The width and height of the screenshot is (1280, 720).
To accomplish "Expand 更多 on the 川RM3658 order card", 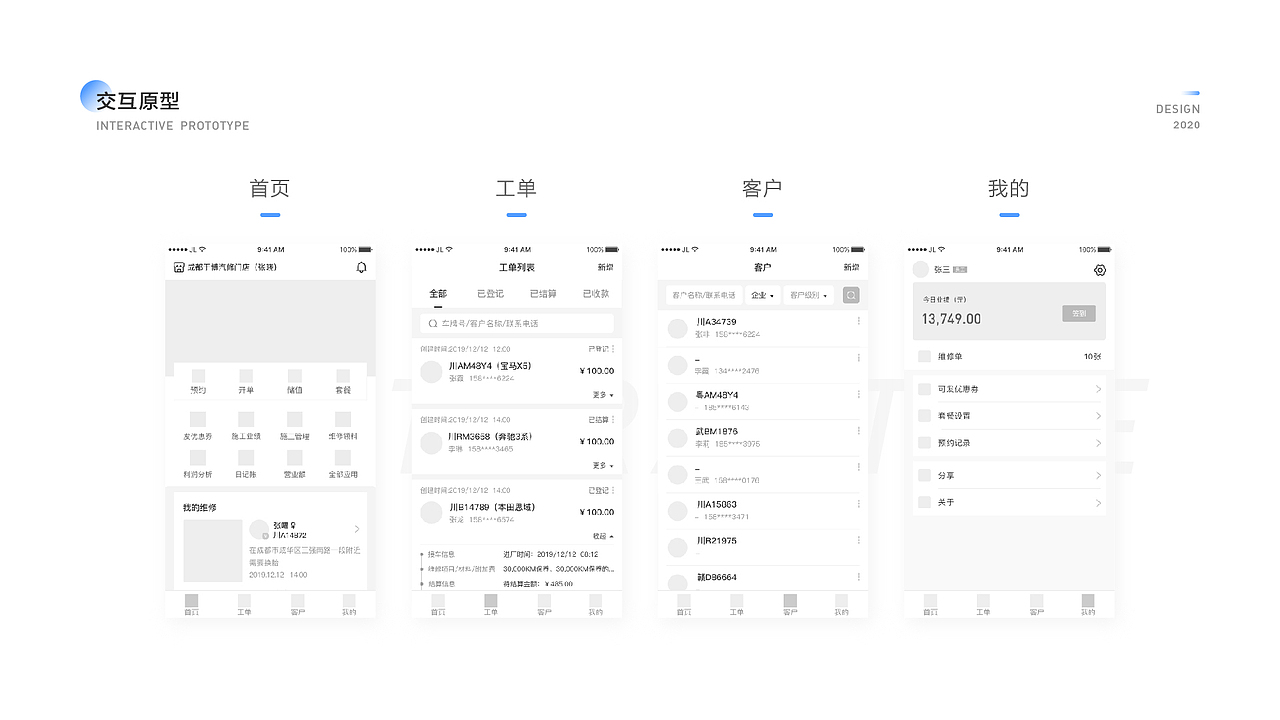I will pyautogui.click(x=603, y=466).
